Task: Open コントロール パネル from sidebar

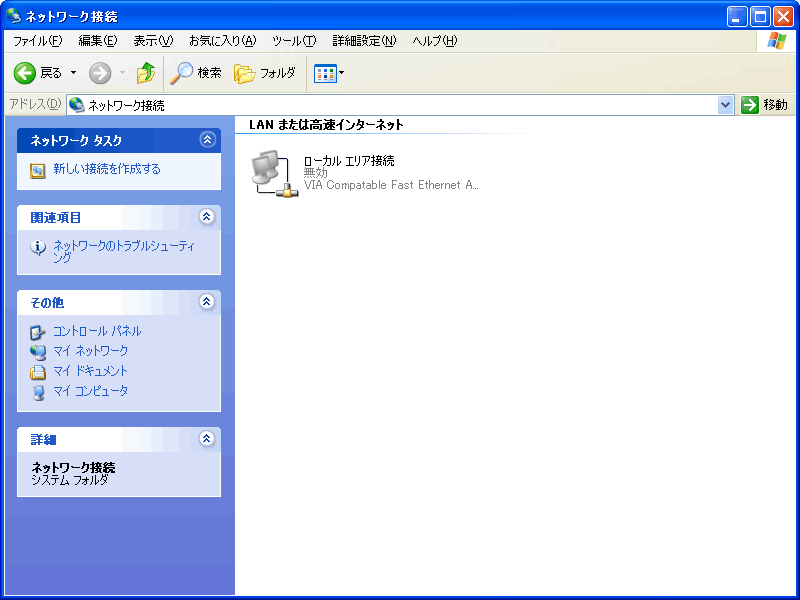Action: [97, 331]
